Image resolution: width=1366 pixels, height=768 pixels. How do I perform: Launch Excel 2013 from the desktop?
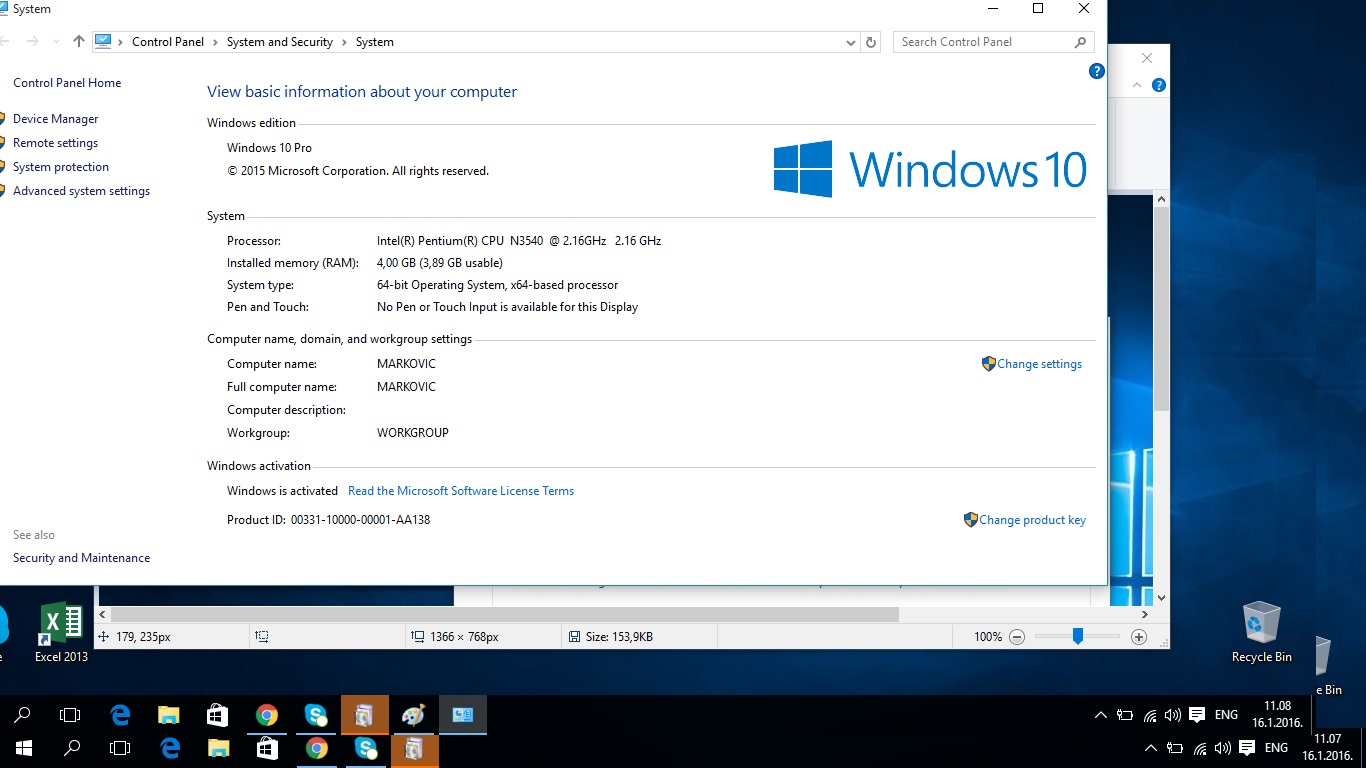61,633
